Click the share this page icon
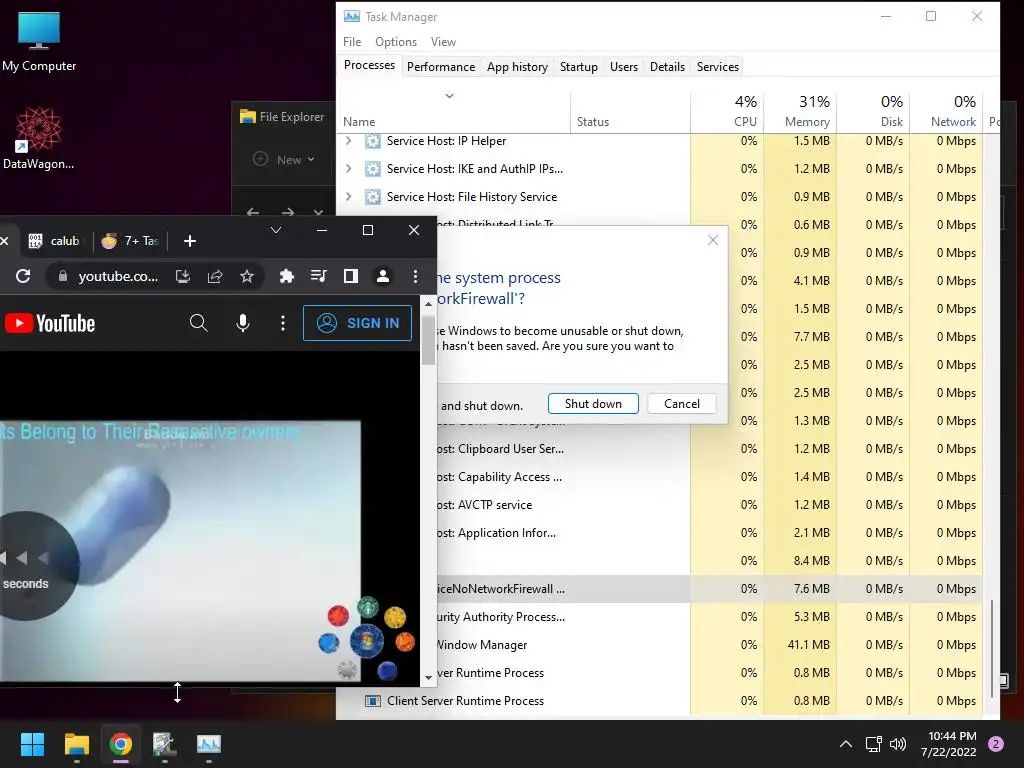Viewport: 1024px width, 768px height. click(215, 276)
